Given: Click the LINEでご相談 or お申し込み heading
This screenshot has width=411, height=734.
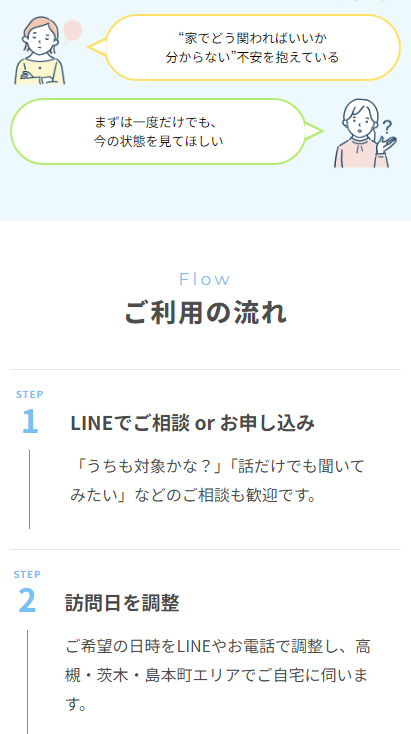Looking at the screenshot, I should 192,423.
